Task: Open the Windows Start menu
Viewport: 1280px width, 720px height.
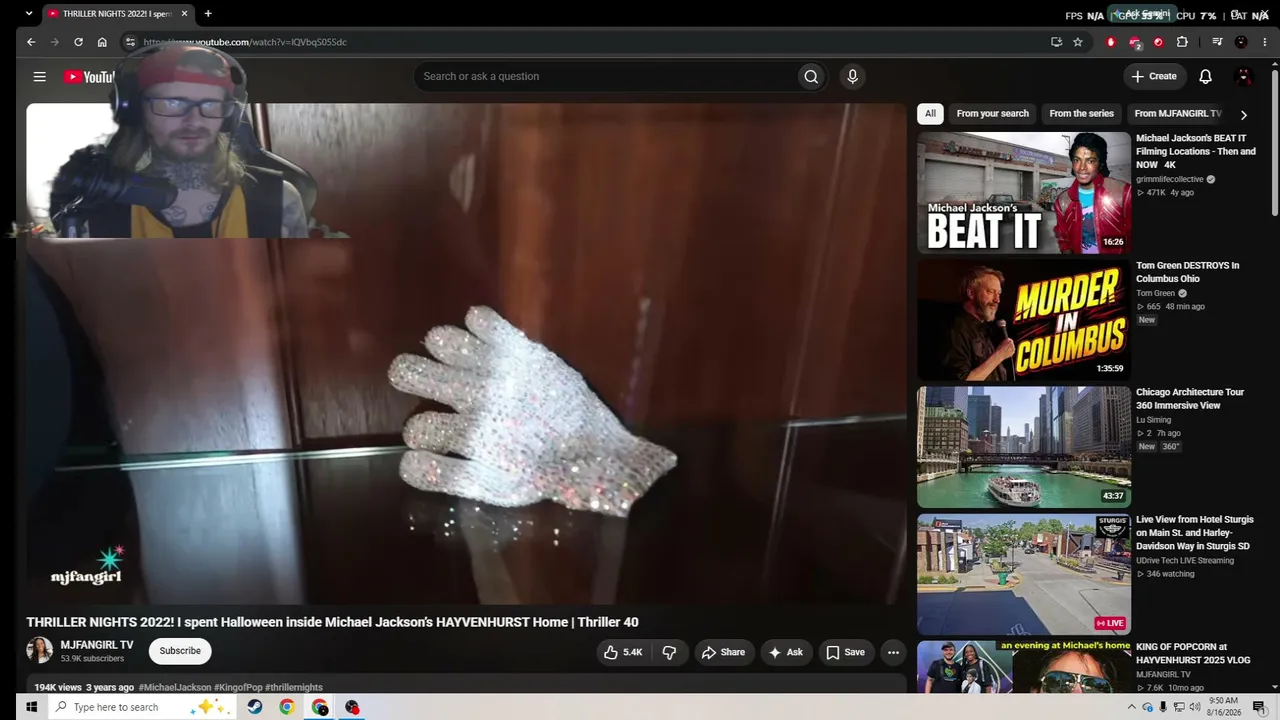Action: coord(31,707)
